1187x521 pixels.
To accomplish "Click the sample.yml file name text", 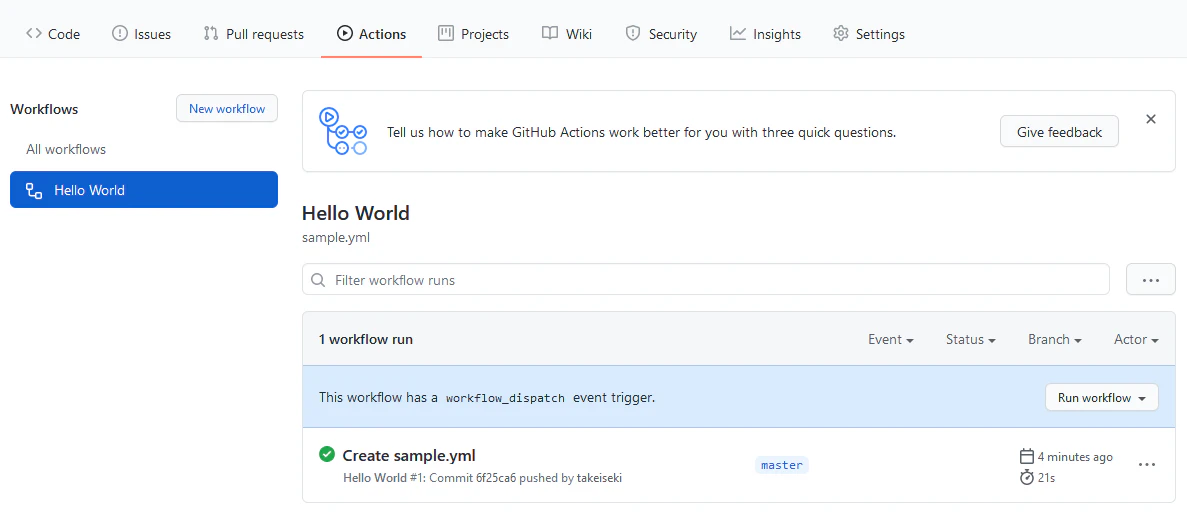I will point(336,237).
